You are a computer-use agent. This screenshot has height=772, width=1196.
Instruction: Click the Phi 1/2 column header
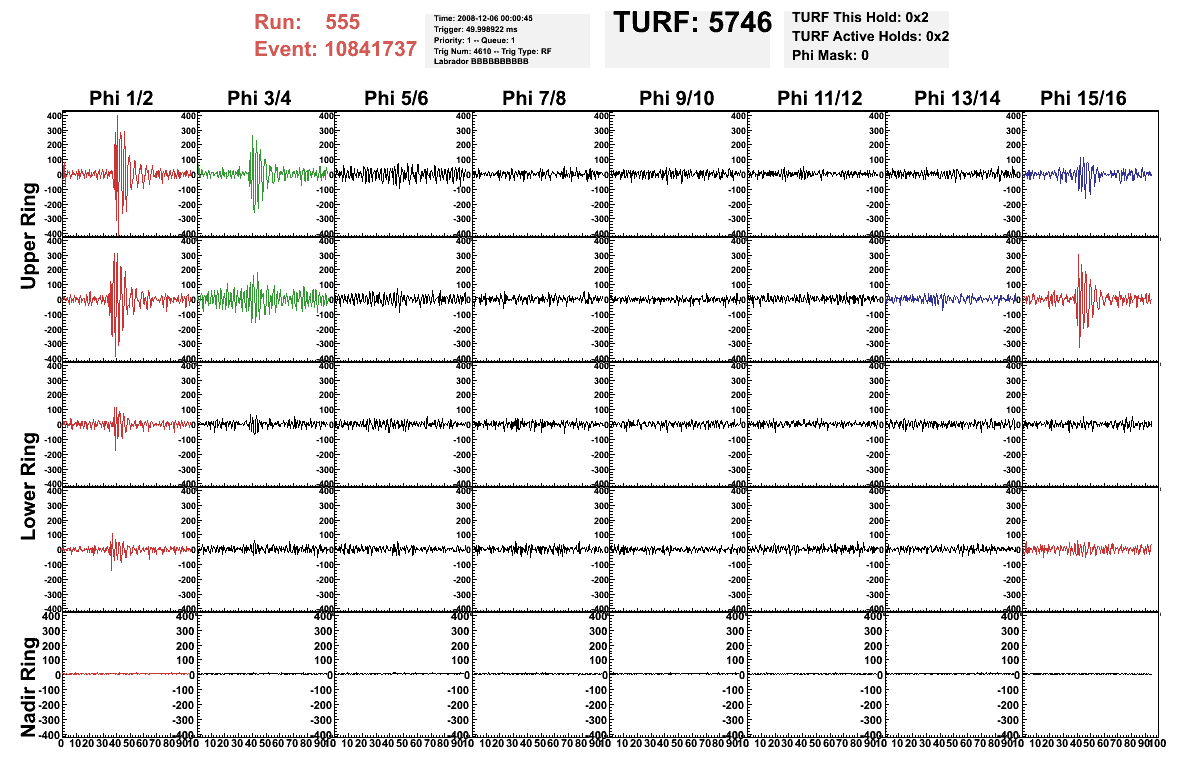(121, 98)
